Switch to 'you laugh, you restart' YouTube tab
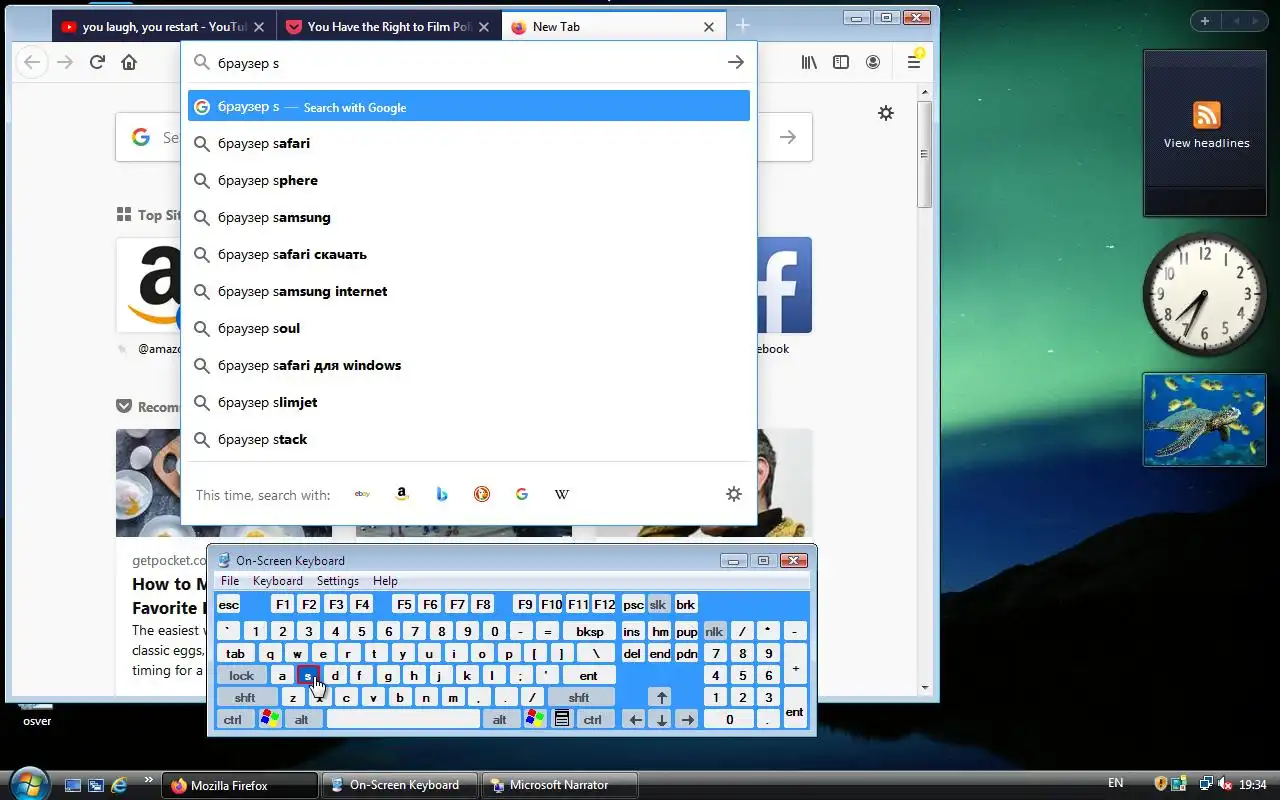1280x800 pixels. [164, 27]
